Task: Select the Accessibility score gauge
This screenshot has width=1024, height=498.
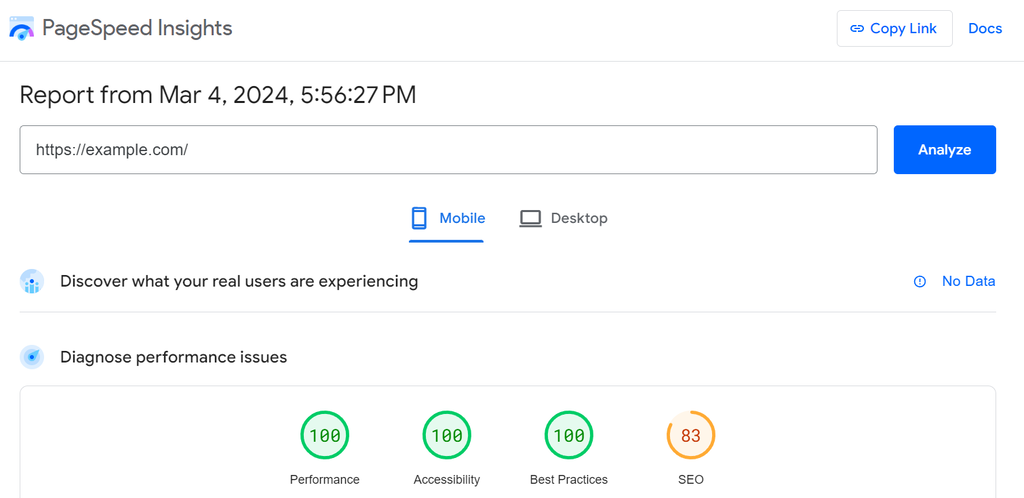Action: pos(447,436)
